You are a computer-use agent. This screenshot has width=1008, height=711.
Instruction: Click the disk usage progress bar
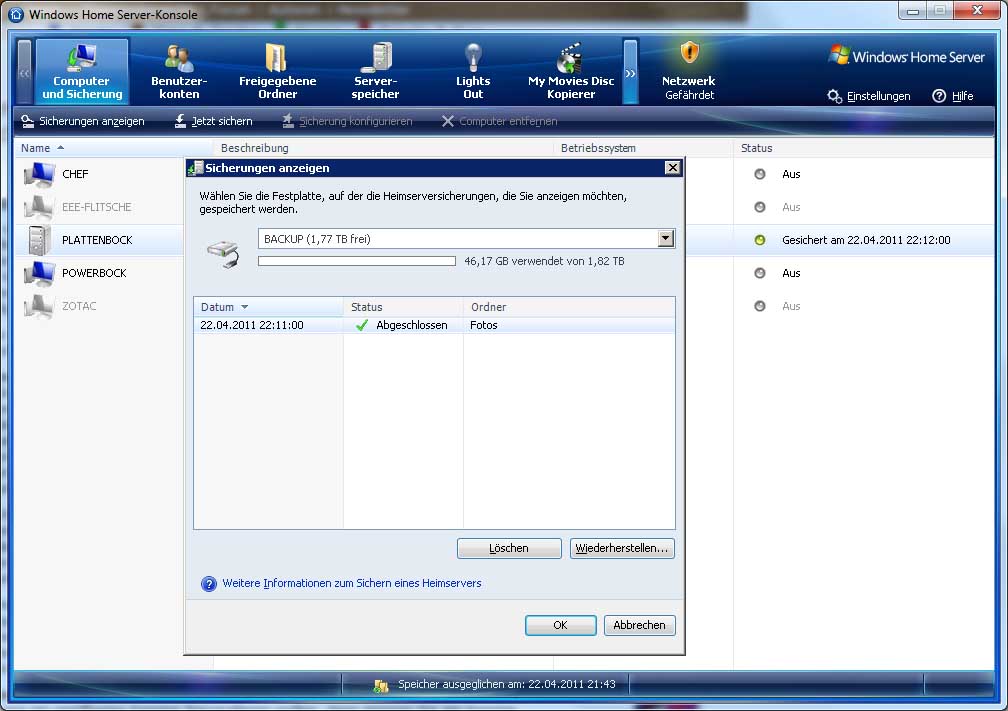pos(357,261)
